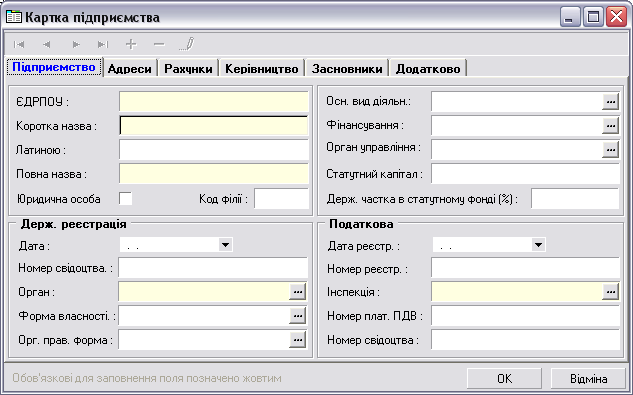Add a new record with plus icon
The image size is (633, 395).
click(131, 44)
